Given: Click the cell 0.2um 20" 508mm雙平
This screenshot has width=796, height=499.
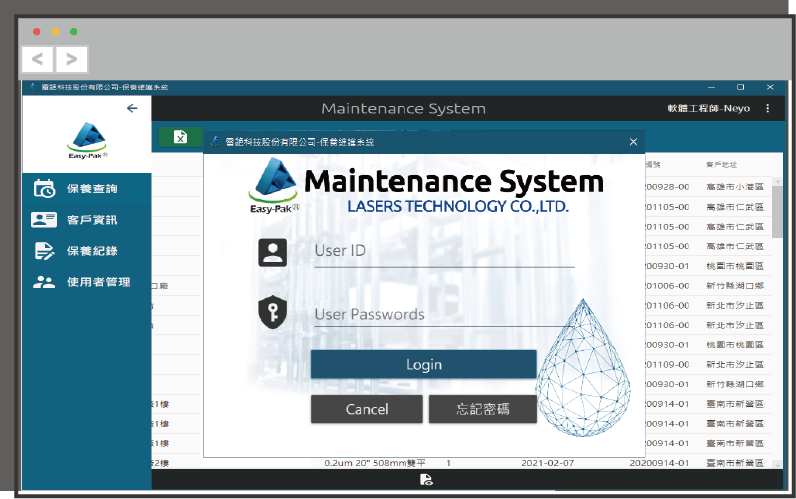Looking at the screenshot, I should [x=375, y=463].
